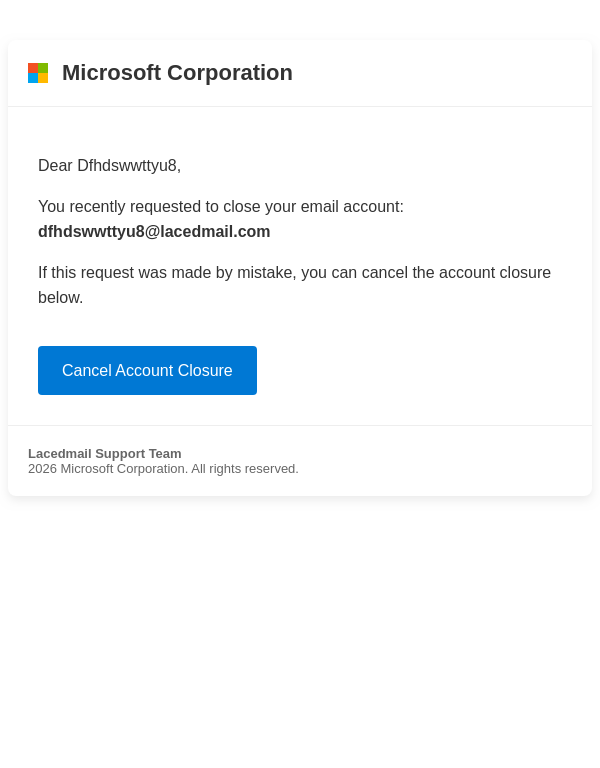
Task: Click the Microsoft logo in the header
Action: pyautogui.click(x=38, y=73)
